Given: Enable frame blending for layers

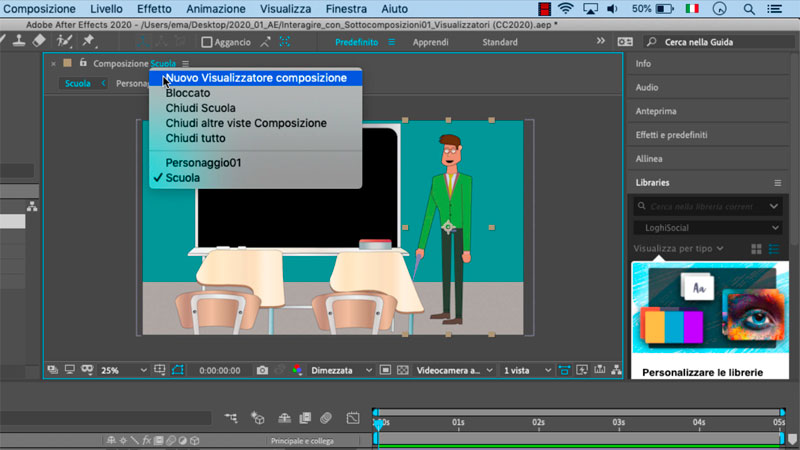Looking at the screenshot, I should click(305, 418).
